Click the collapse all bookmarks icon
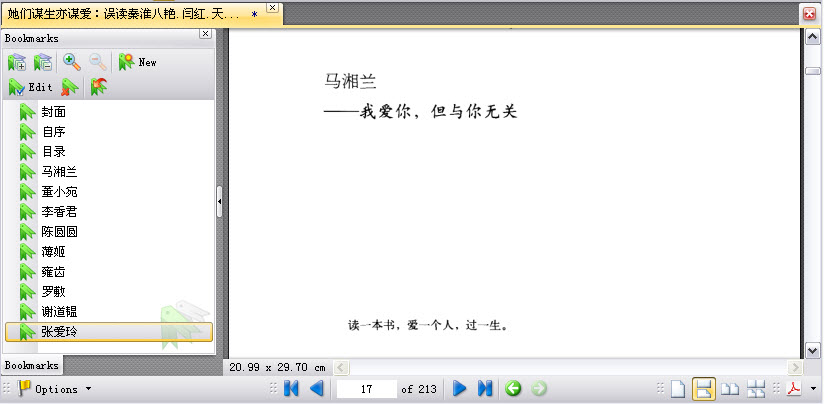 point(43,62)
